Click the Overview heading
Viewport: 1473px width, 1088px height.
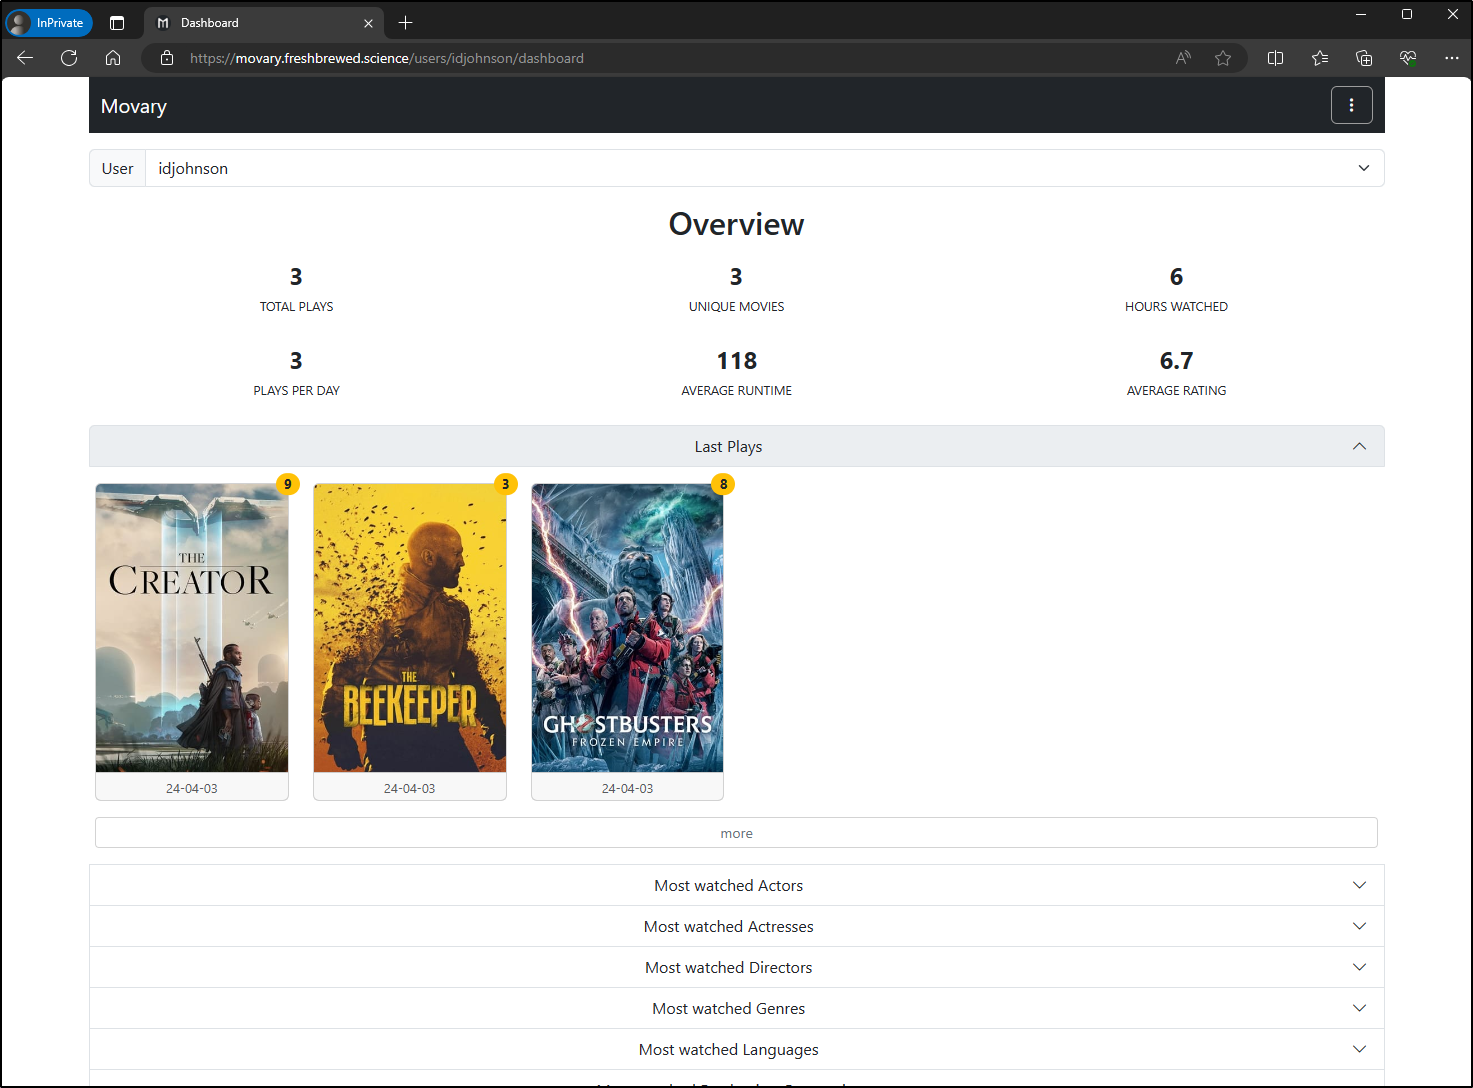(736, 224)
